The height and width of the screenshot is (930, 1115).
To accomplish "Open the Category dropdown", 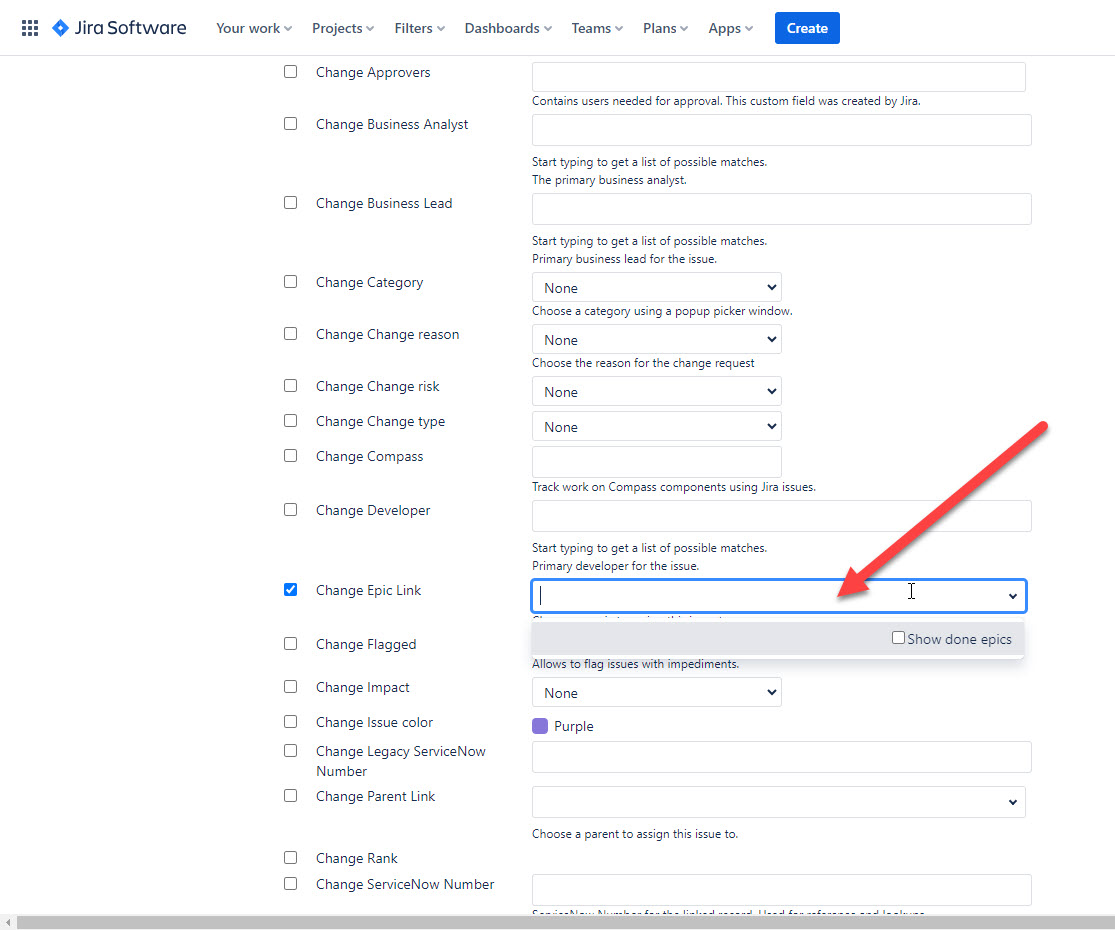I will click(656, 287).
